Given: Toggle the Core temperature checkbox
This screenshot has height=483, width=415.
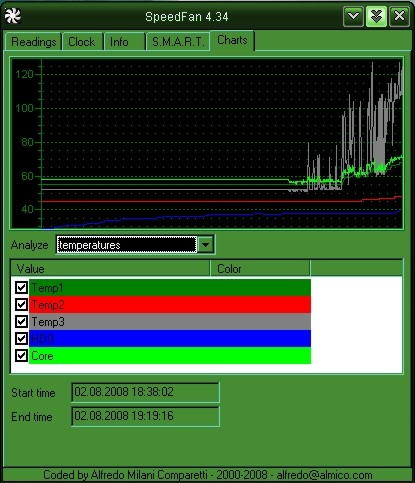Looking at the screenshot, I should 22,355.
